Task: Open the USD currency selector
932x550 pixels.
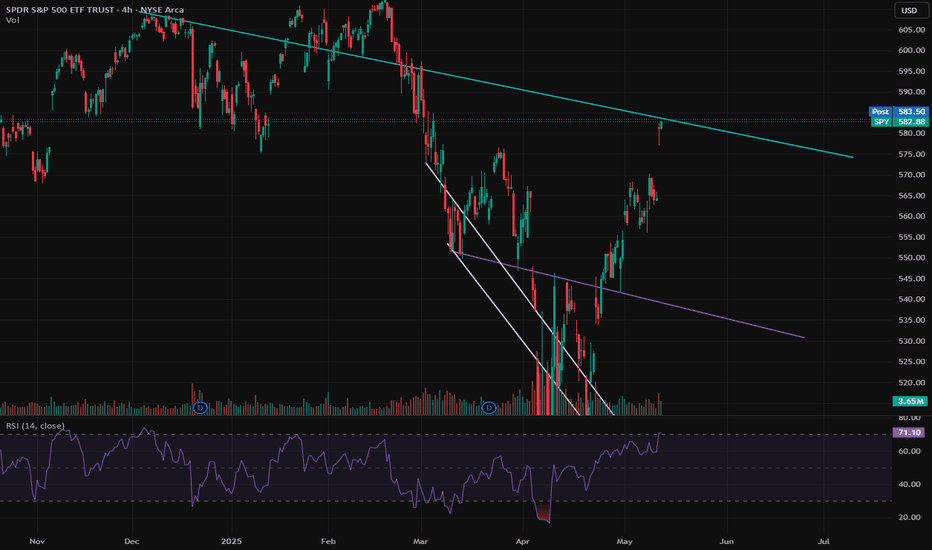Action: point(909,10)
